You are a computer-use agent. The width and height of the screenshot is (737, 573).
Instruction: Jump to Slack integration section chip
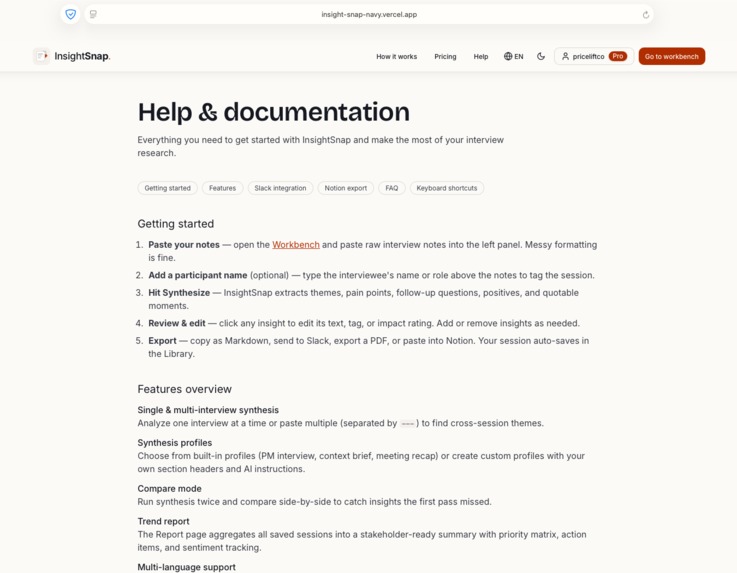(x=280, y=188)
